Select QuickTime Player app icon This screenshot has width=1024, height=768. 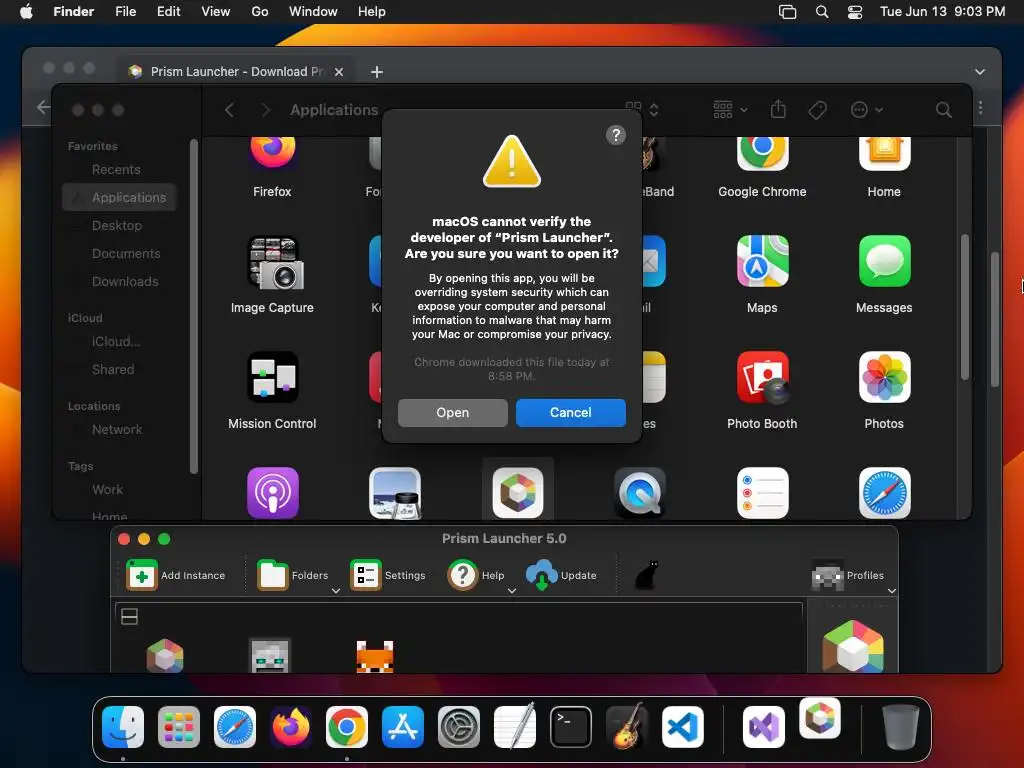point(640,493)
